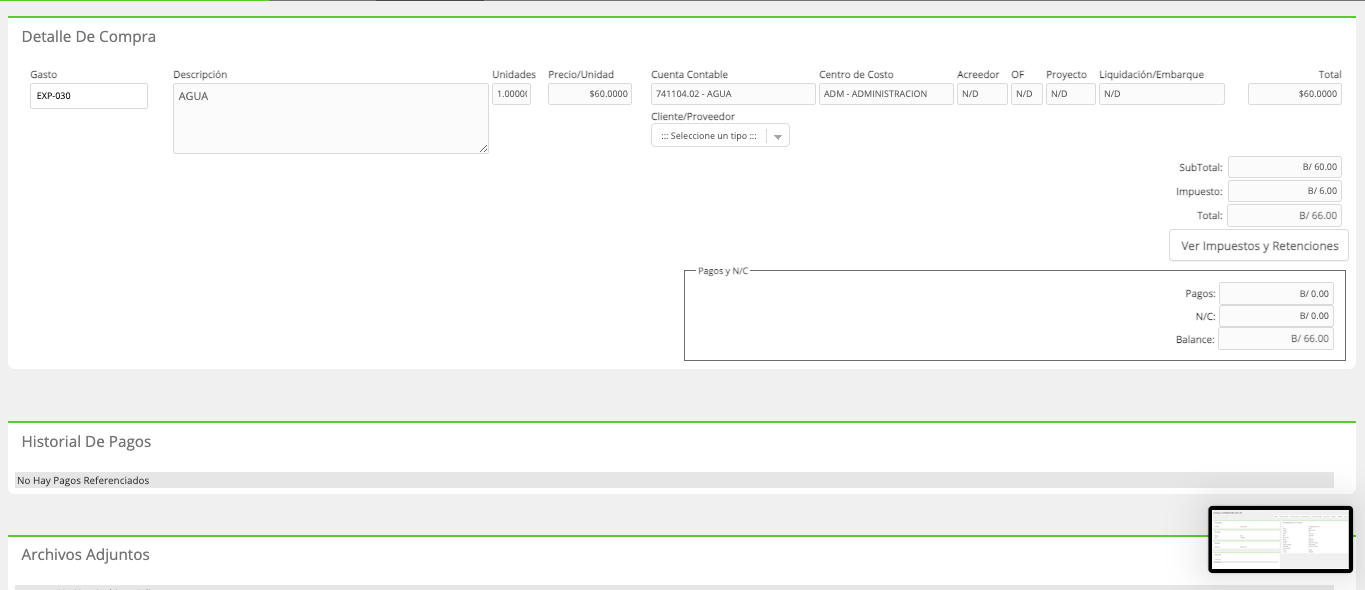Click the Balance field showing B/ 66.00

click(x=1276, y=339)
